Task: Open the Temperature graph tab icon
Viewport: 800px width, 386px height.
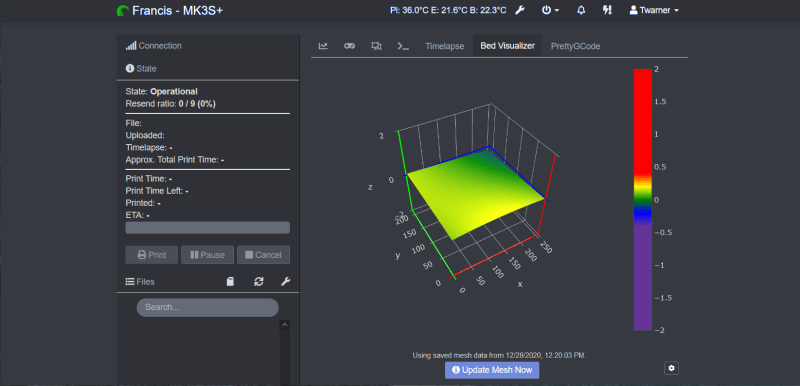Action: tap(323, 46)
